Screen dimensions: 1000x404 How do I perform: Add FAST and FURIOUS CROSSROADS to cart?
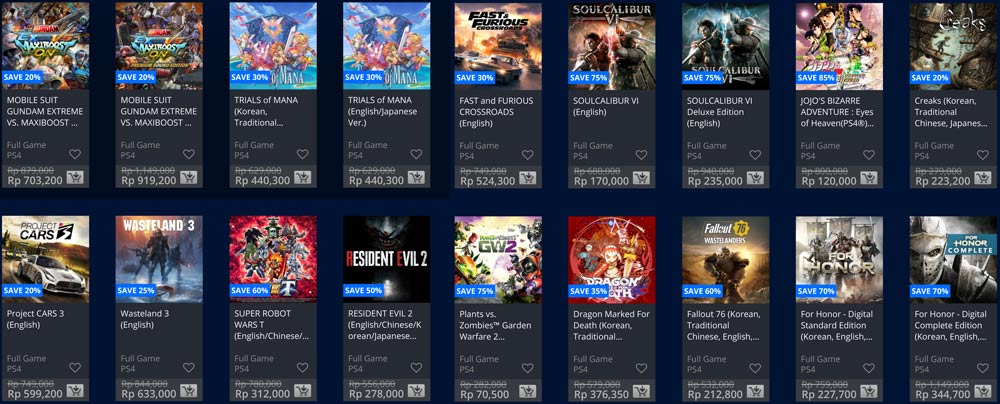[x=527, y=178]
